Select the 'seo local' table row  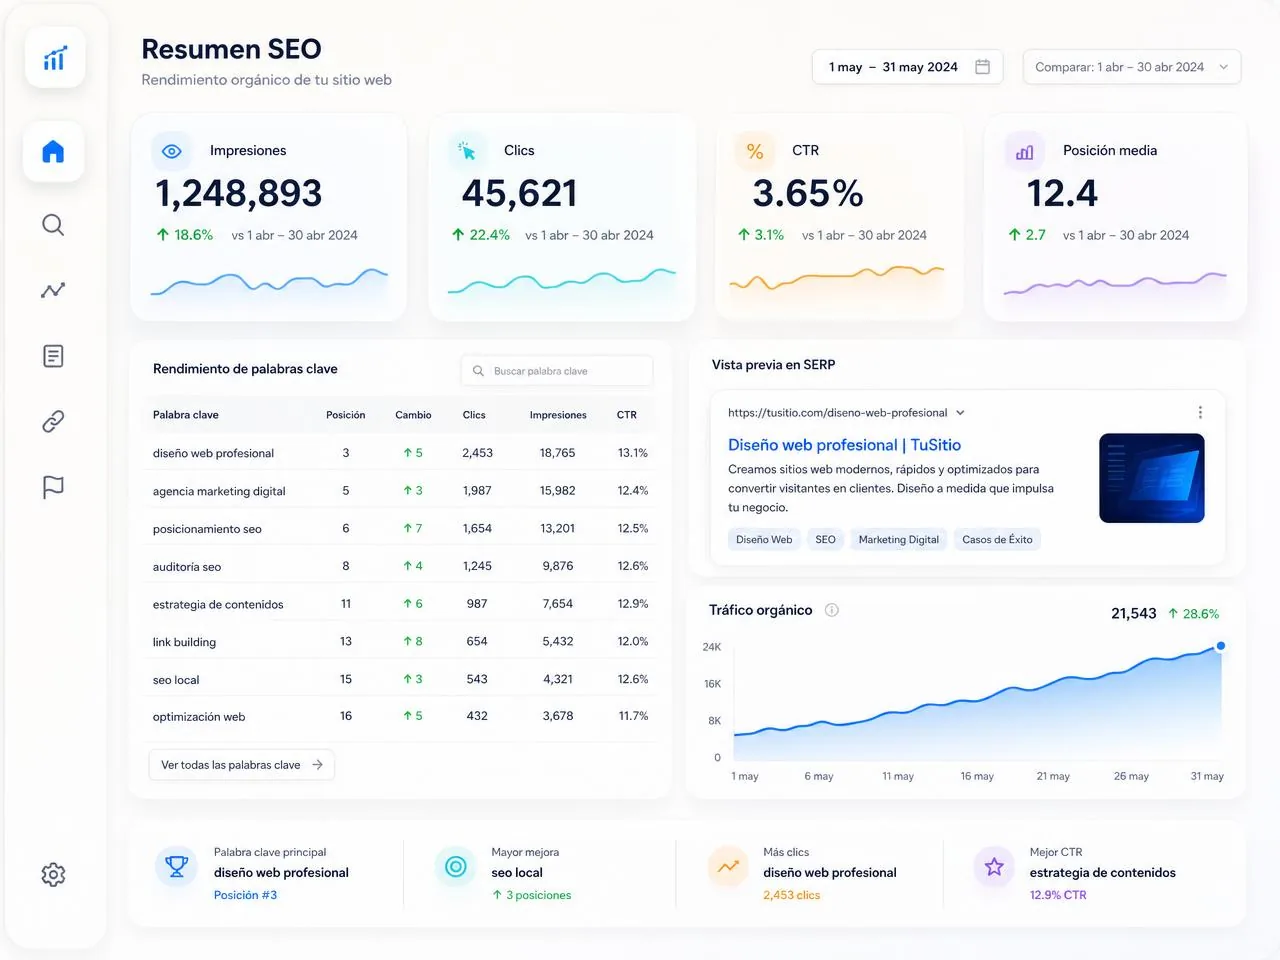coord(400,679)
